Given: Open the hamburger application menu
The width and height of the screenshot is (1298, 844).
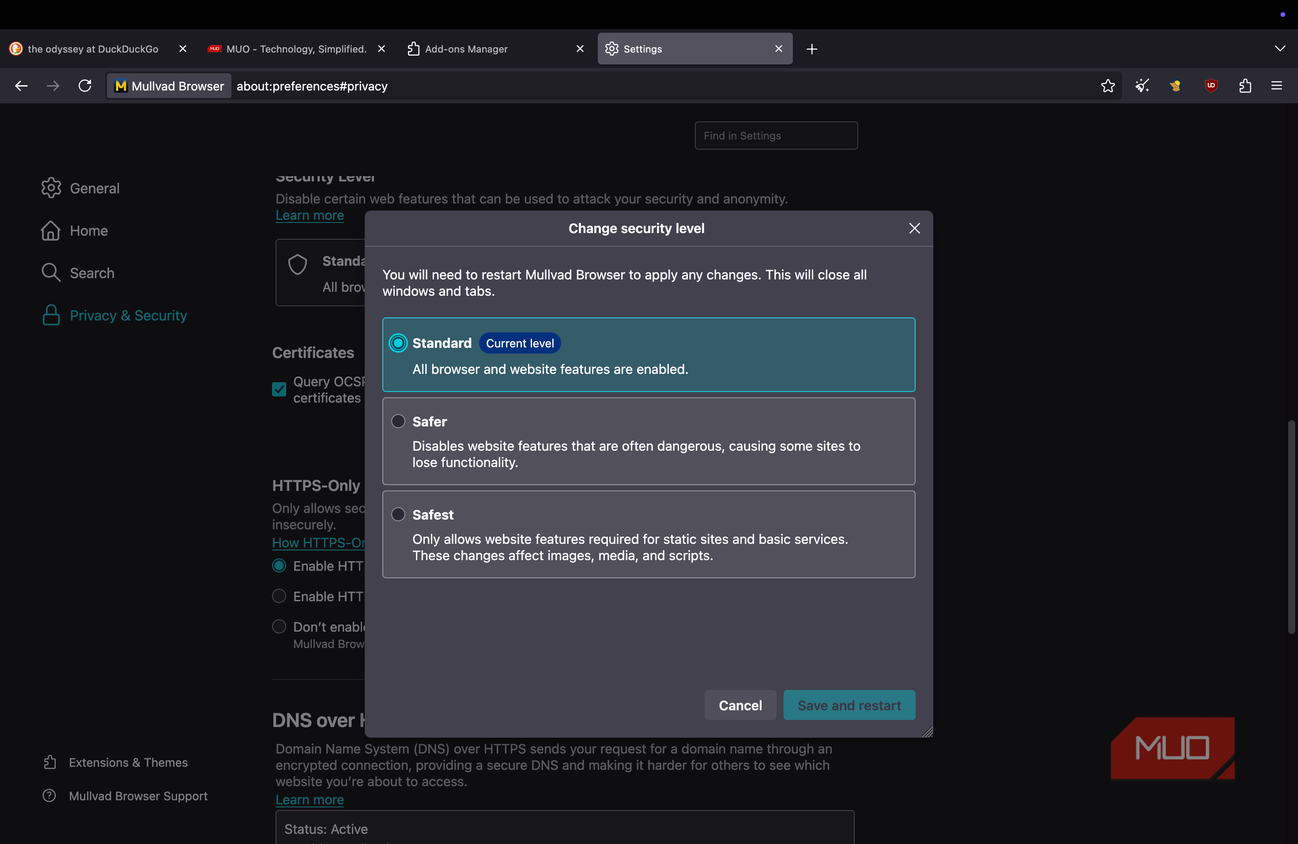Looking at the screenshot, I should [x=1277, y=86].
